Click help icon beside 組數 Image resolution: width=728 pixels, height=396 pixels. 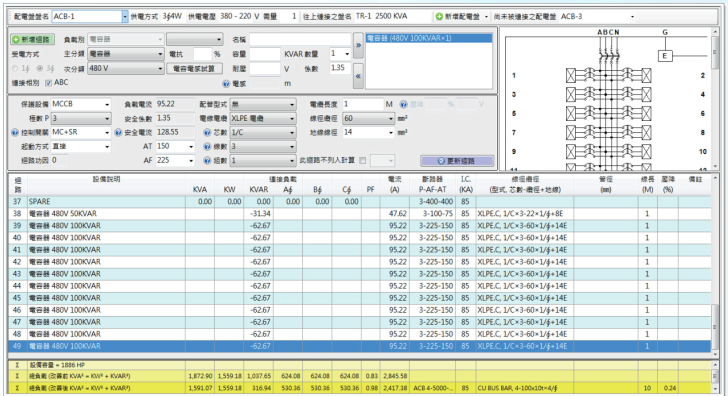click(207, 161)
